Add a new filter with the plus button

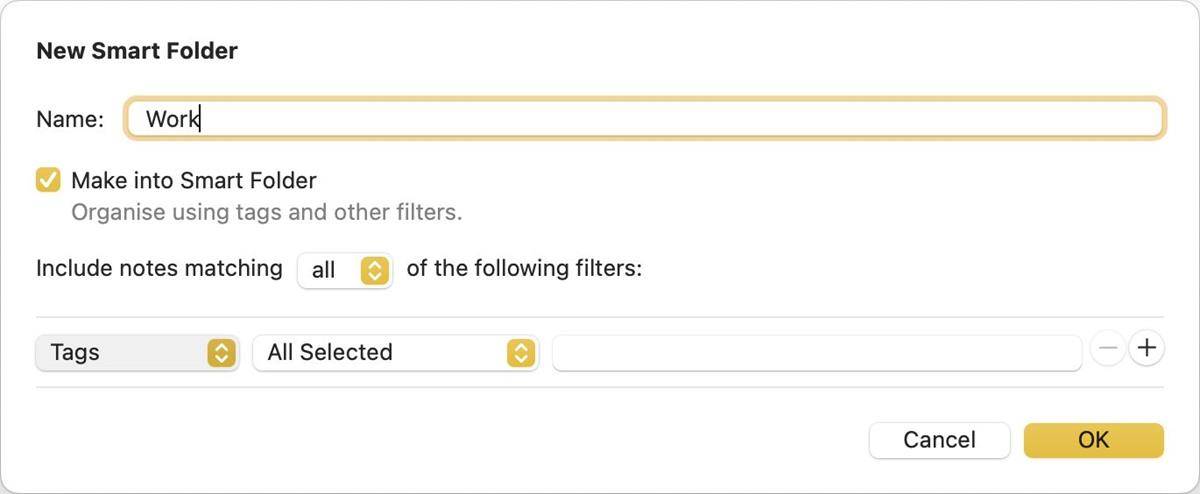(1146, 348)
